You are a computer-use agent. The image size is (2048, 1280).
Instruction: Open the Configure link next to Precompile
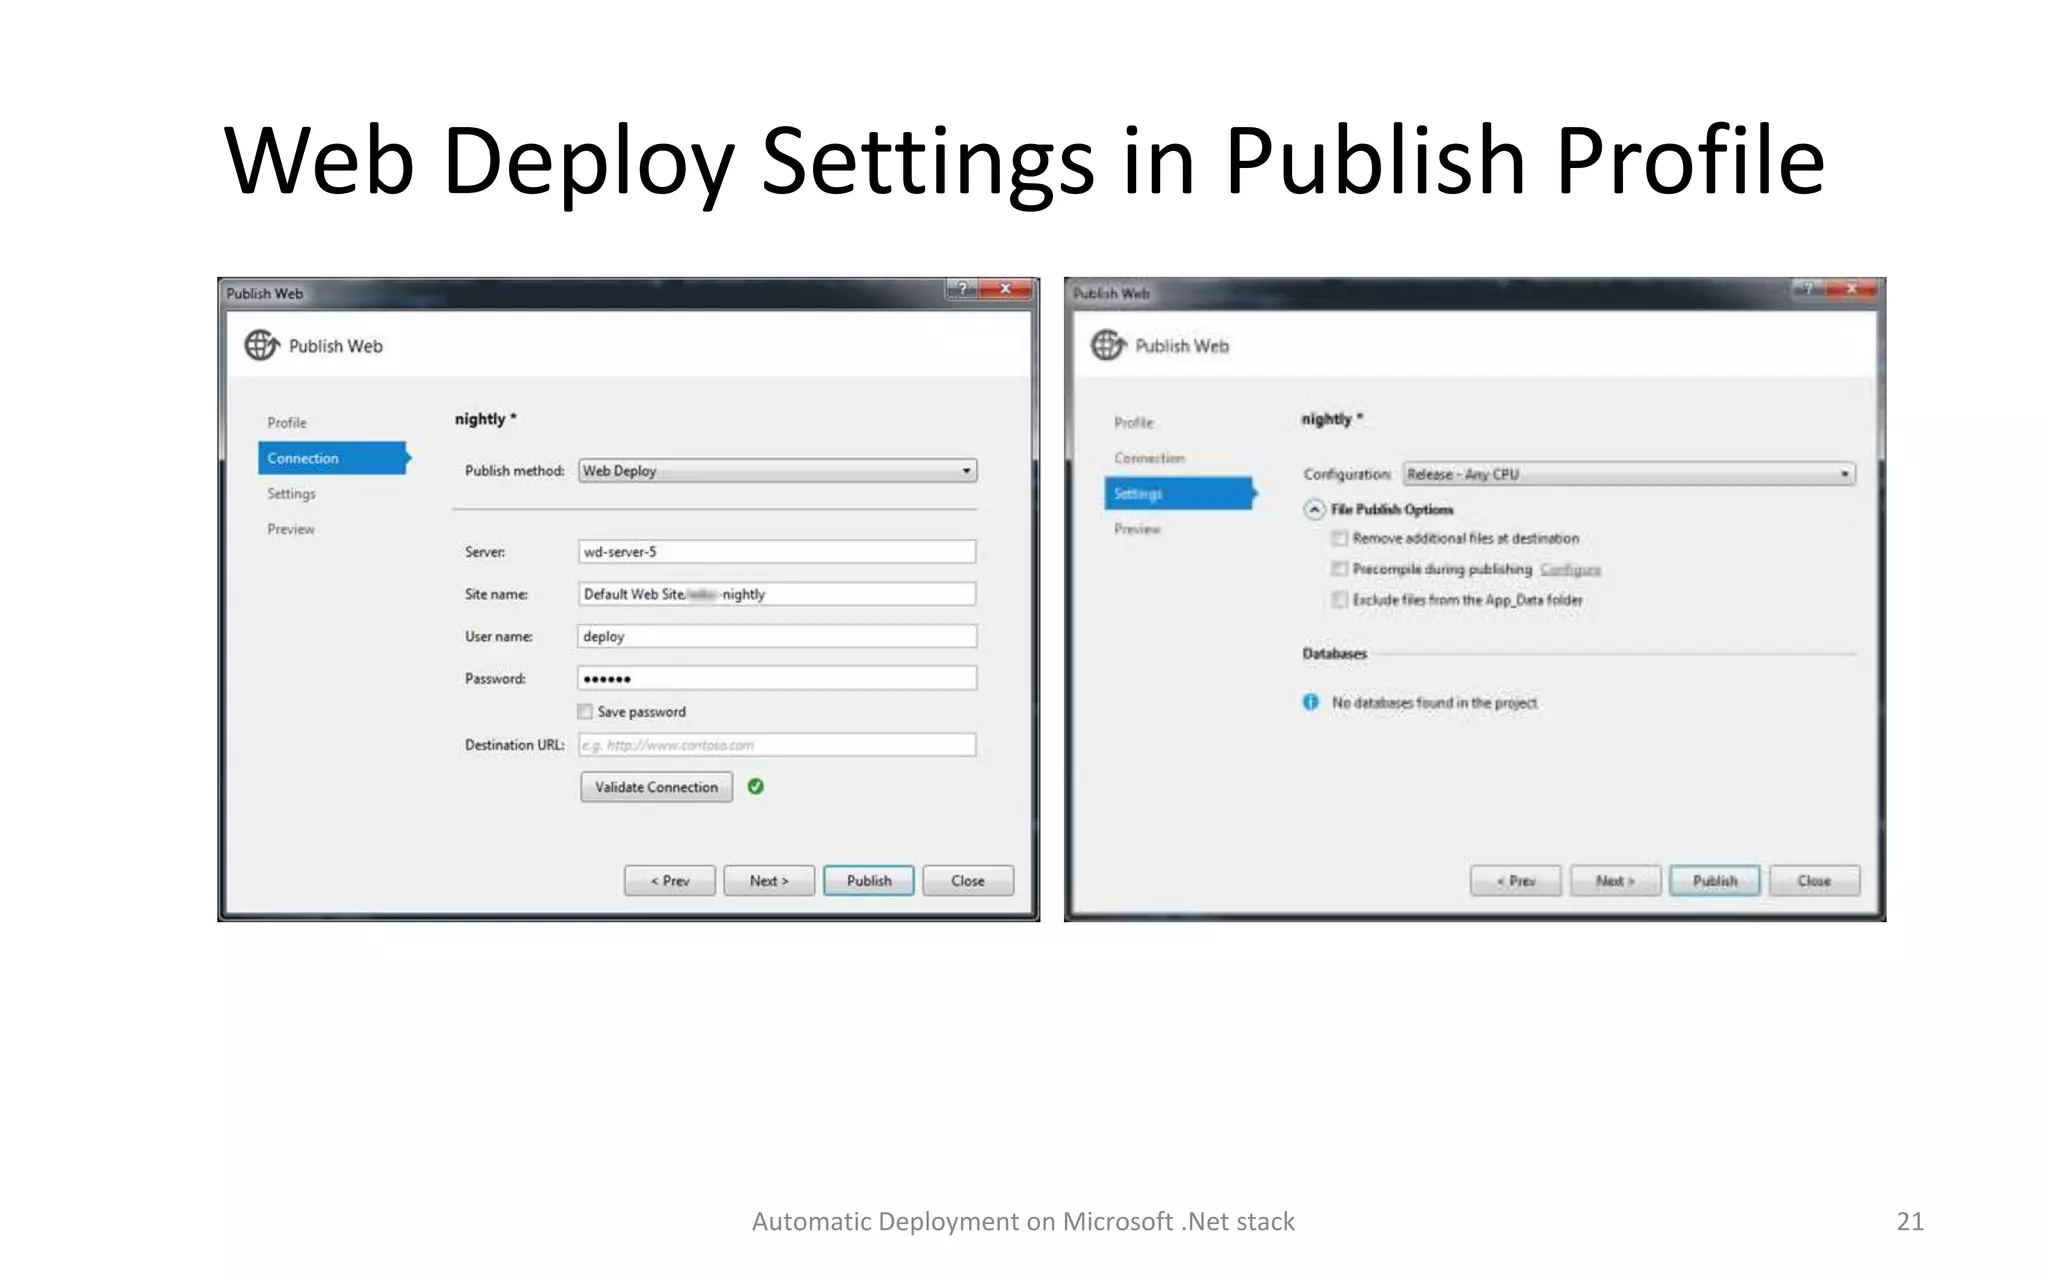pos(1570,569)
